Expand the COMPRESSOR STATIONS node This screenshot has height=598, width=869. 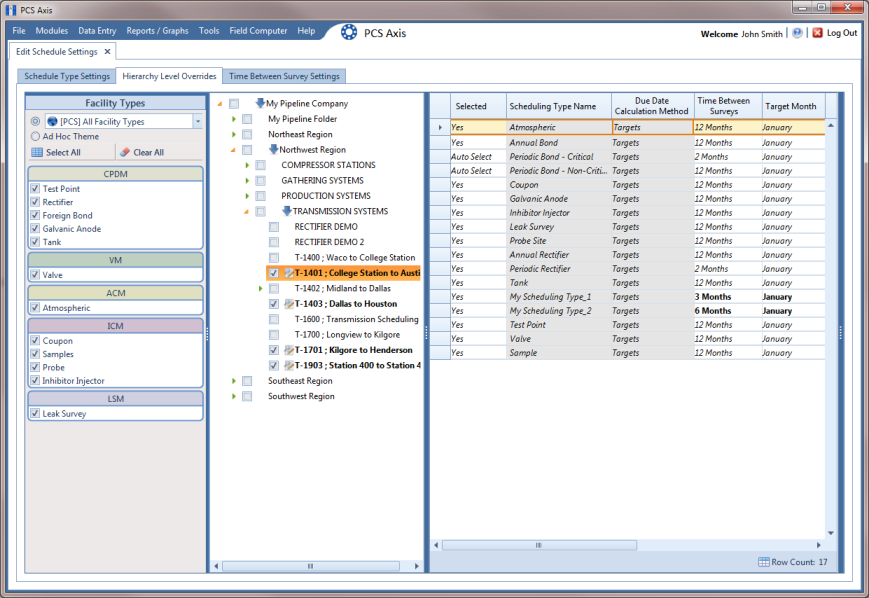click(247, 165)
